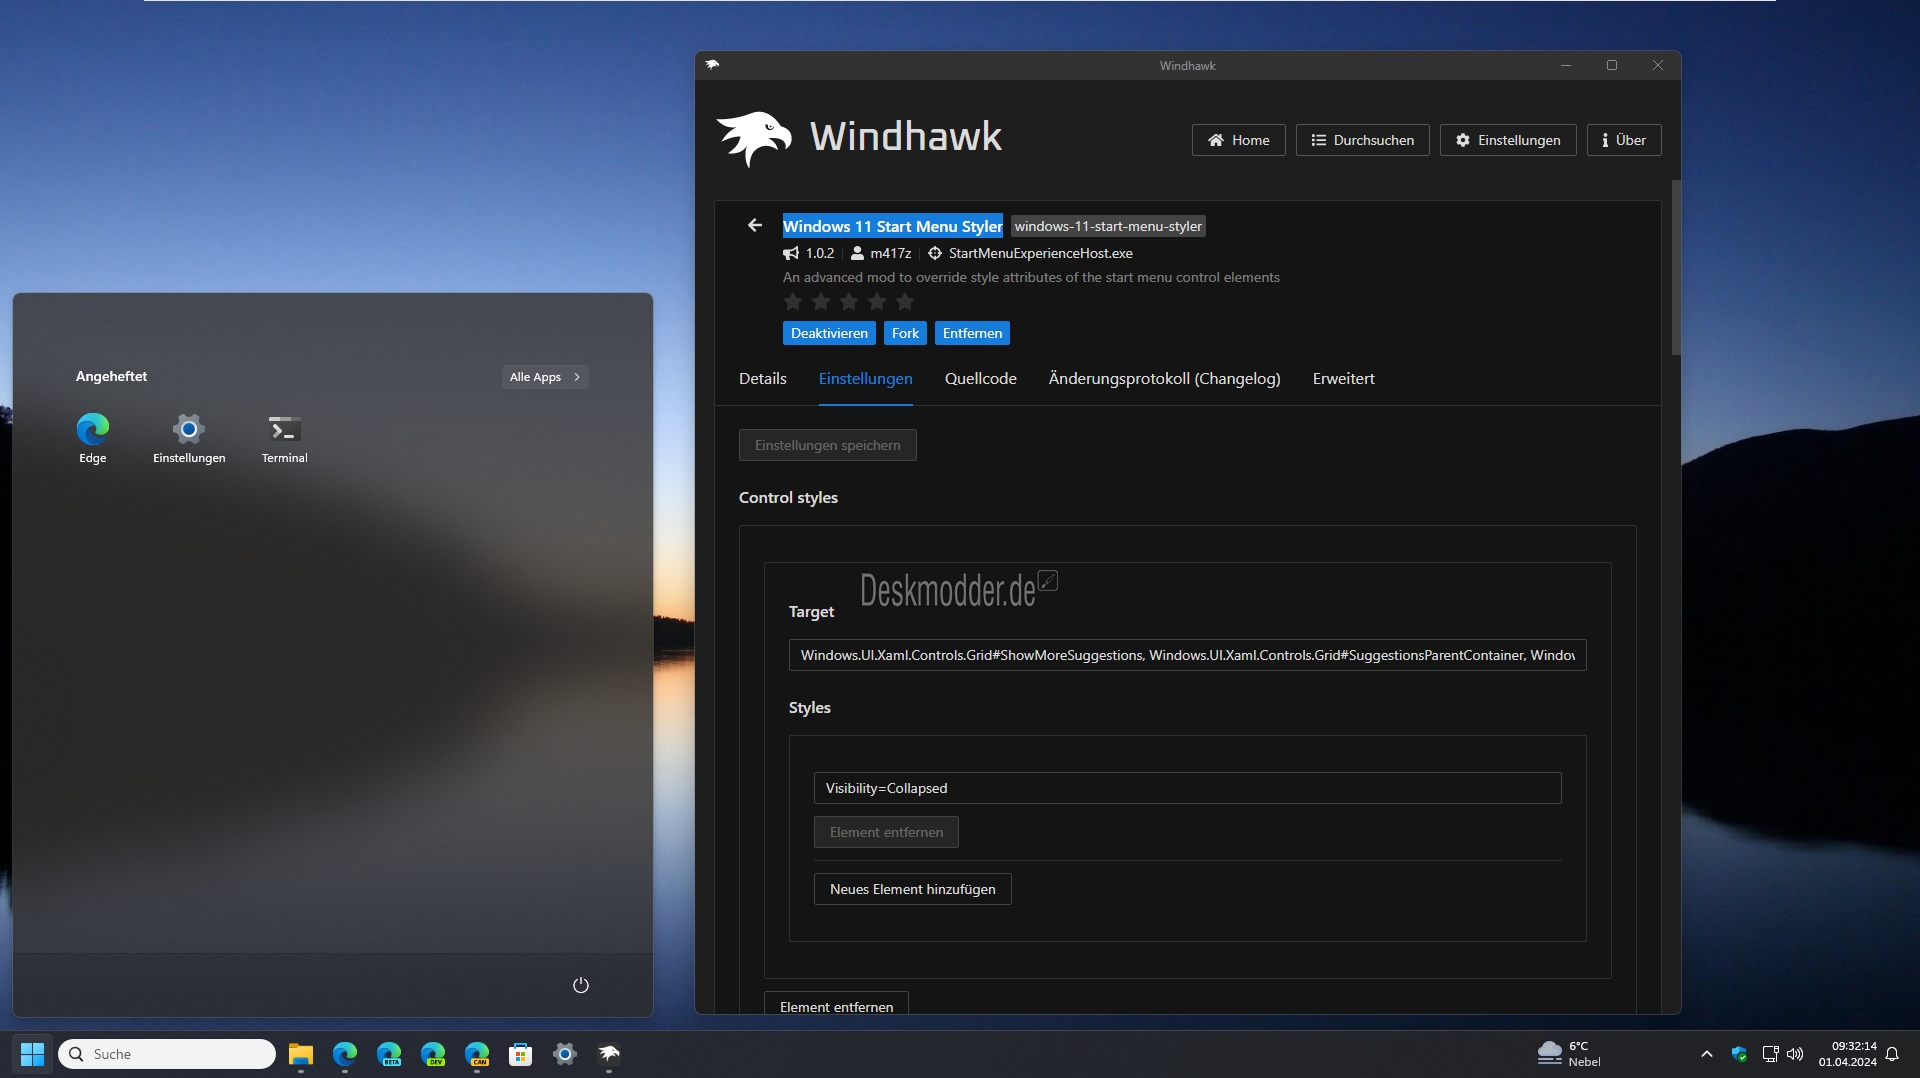Viewport: 1920px width, 1078px height.
Task: Open File Explorer from the taskbar
Action: pos(301,1054)
